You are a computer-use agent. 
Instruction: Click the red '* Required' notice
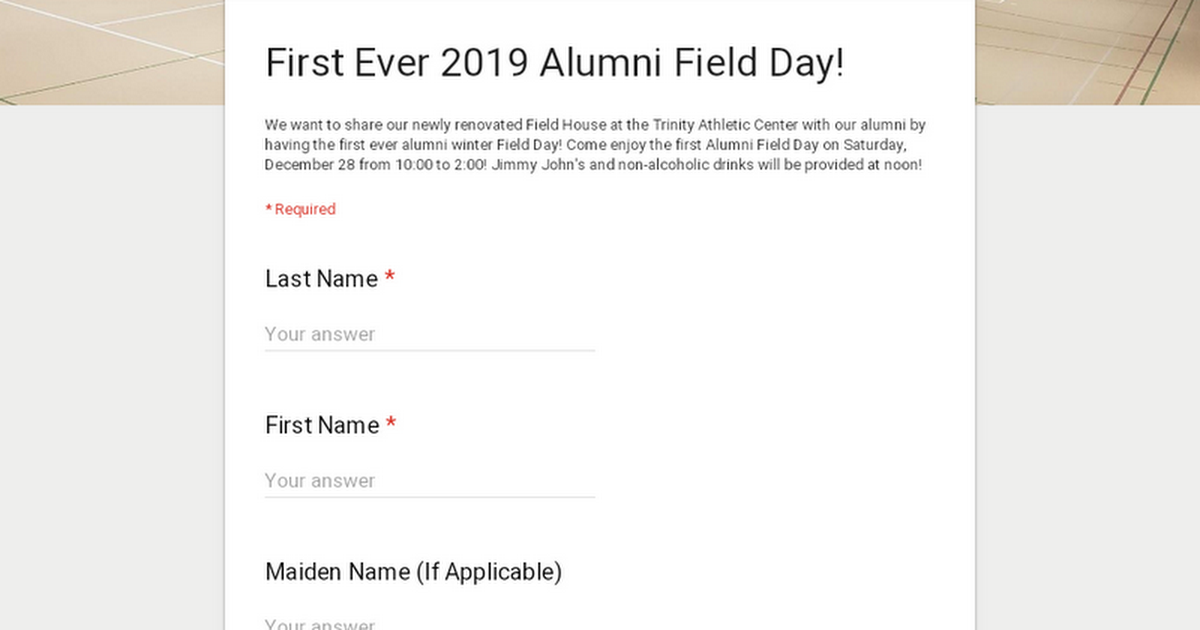[300, 209]
